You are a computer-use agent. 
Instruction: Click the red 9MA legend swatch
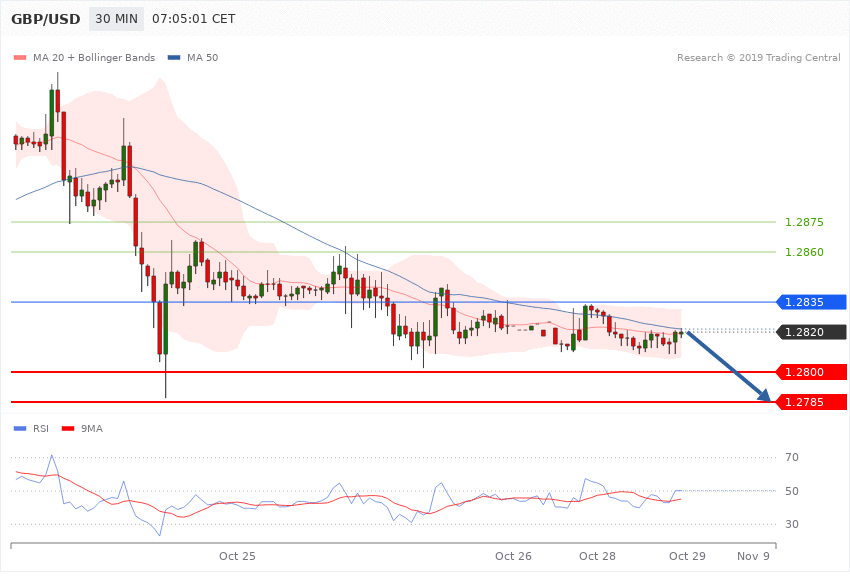(x=68, y=429)
